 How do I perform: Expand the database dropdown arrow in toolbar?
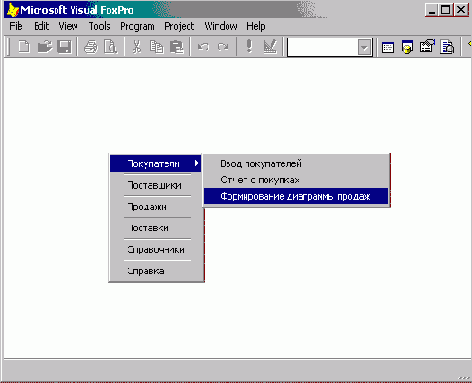click(364, 47)
